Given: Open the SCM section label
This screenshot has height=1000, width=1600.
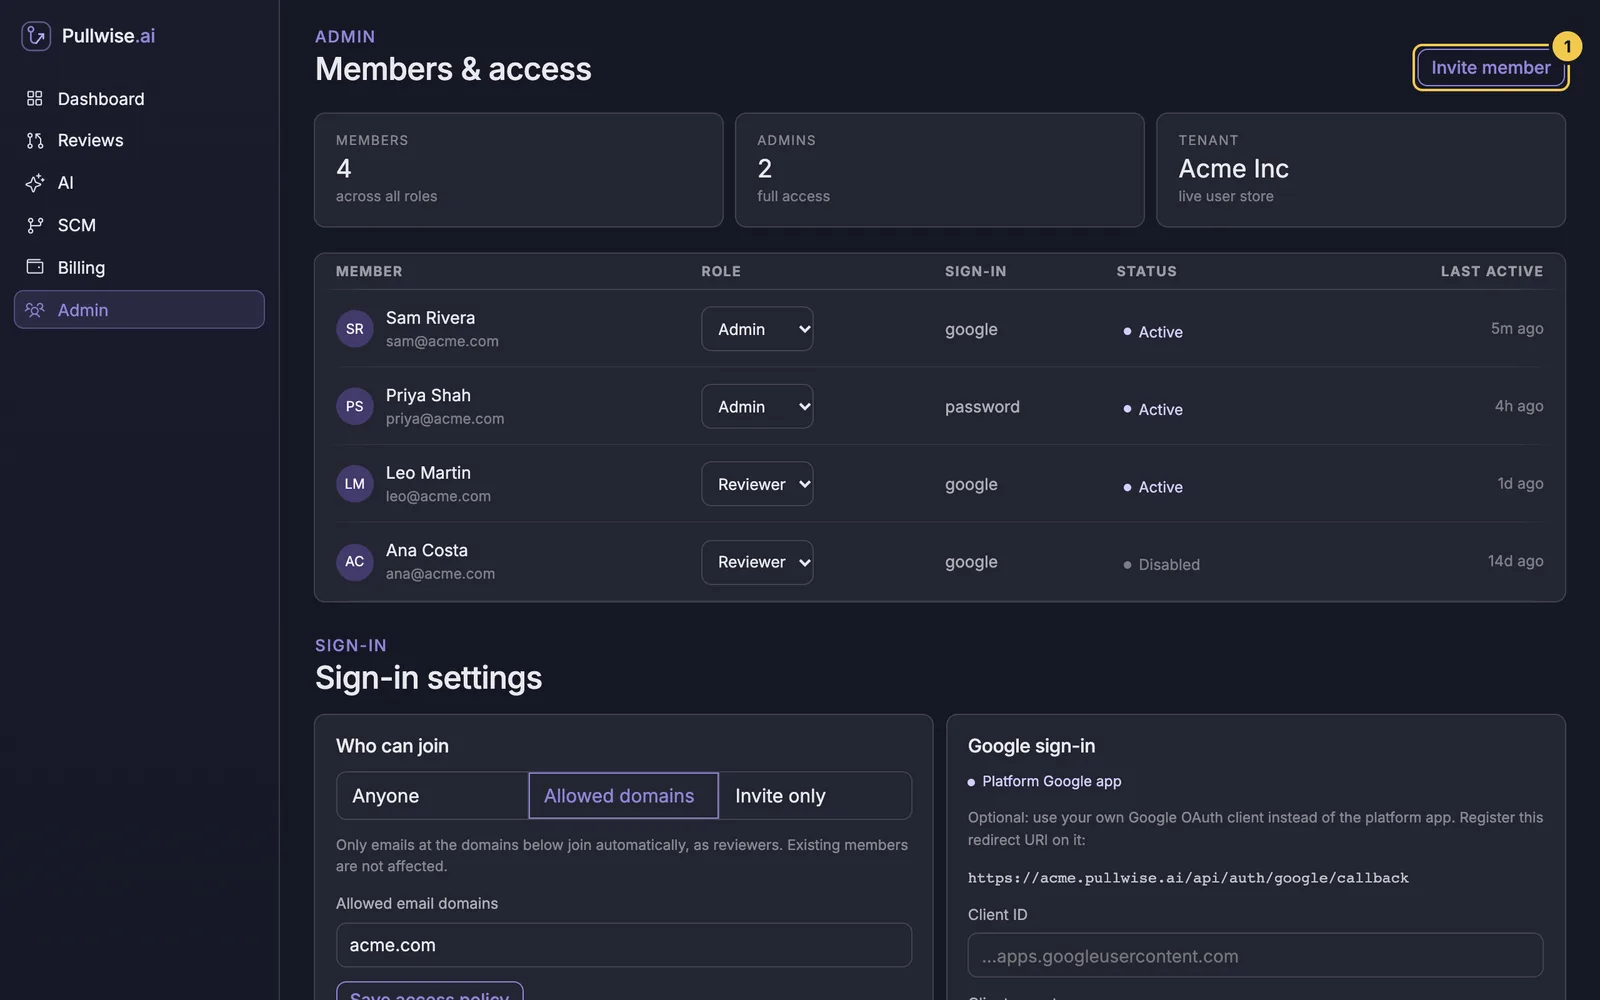Looking at the screenshot, I should tap(77, 225).
